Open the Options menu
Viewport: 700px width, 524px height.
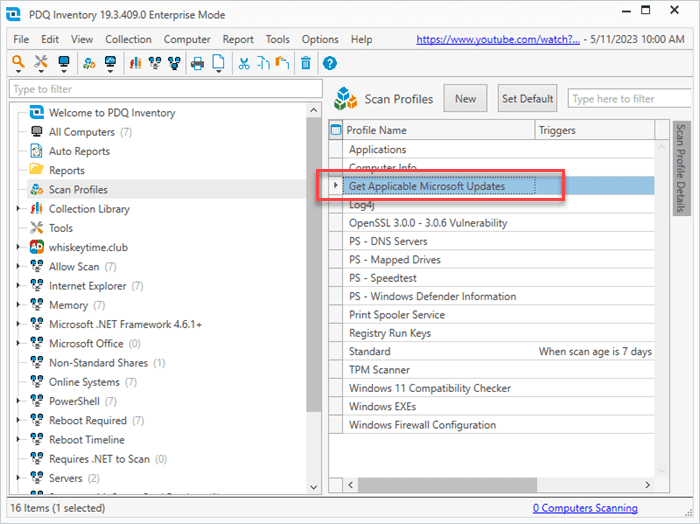click(320, 39)
